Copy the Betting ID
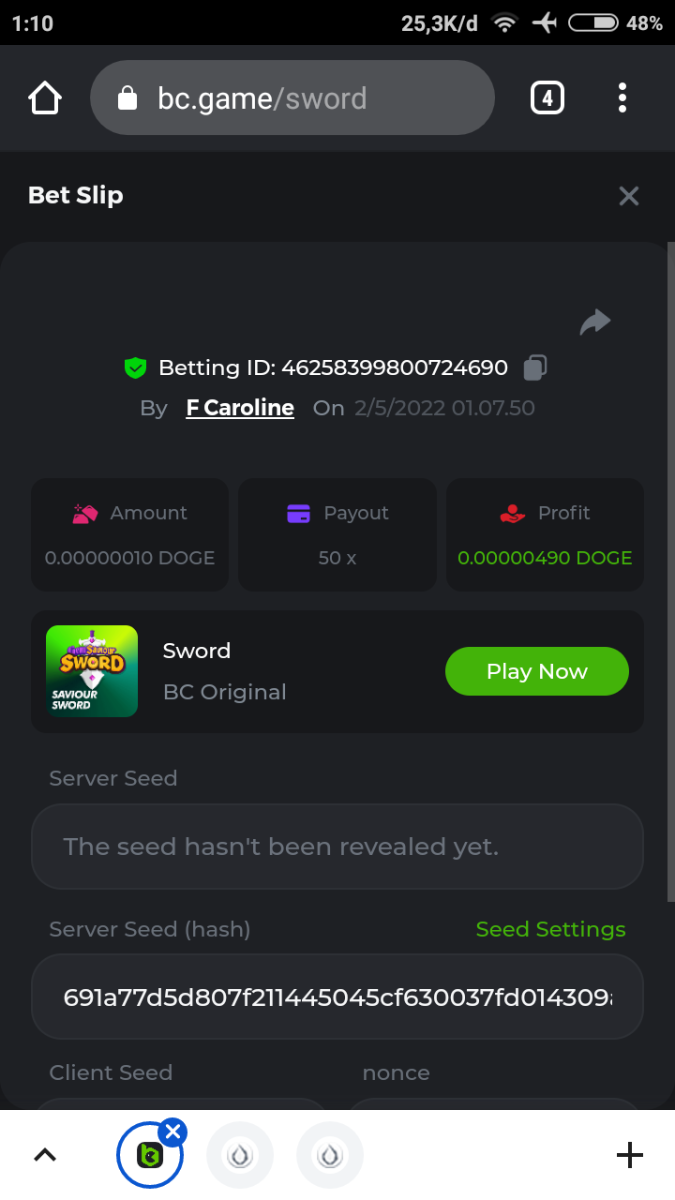Viewport: 675px width, 1200px height. click(535, 368)
